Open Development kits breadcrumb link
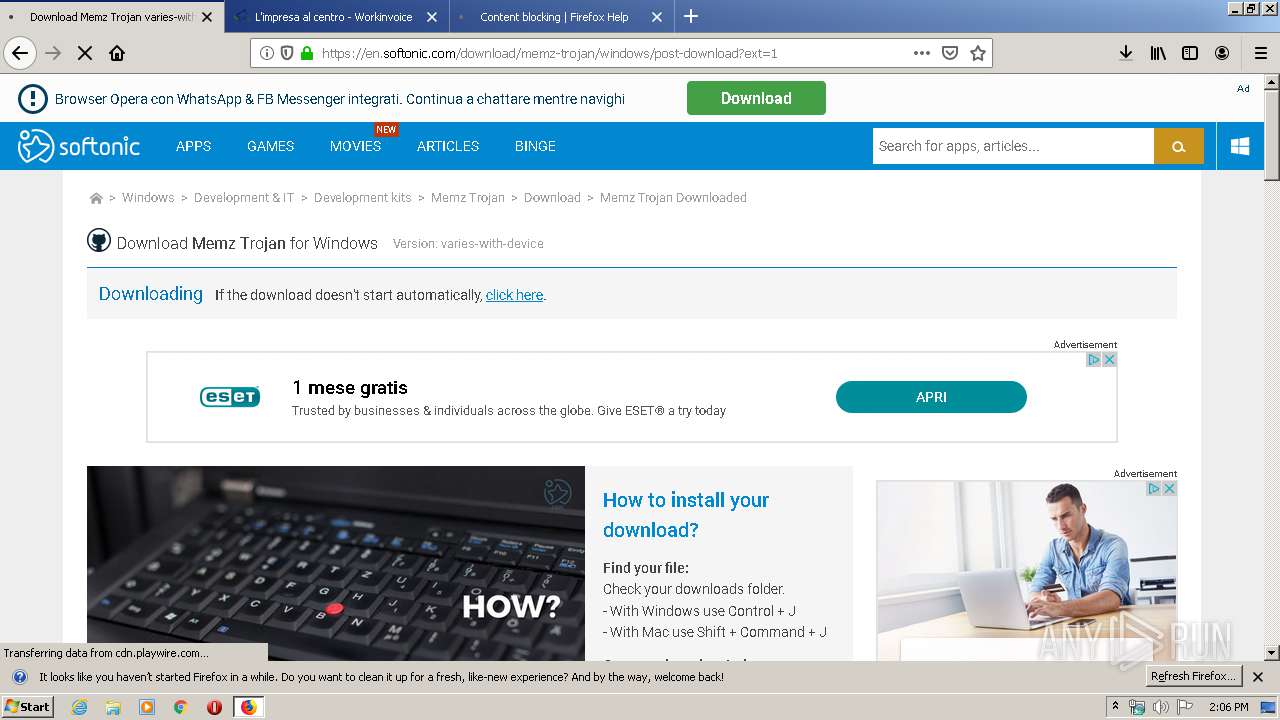Image resolution: width=1280 pixels, height=720 pixels. pos(363,198)
